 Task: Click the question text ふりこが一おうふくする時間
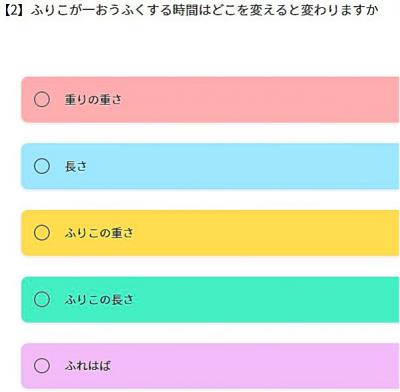point(116,11)
